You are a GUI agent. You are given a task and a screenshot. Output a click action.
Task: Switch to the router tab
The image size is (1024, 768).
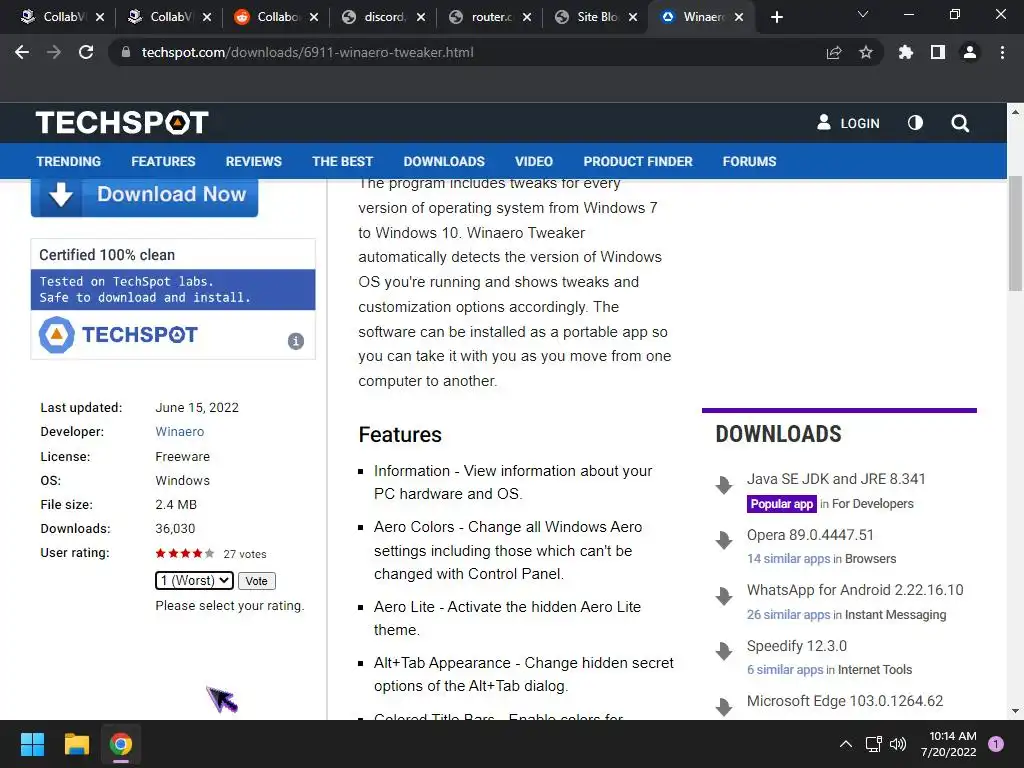click(492, 17)
